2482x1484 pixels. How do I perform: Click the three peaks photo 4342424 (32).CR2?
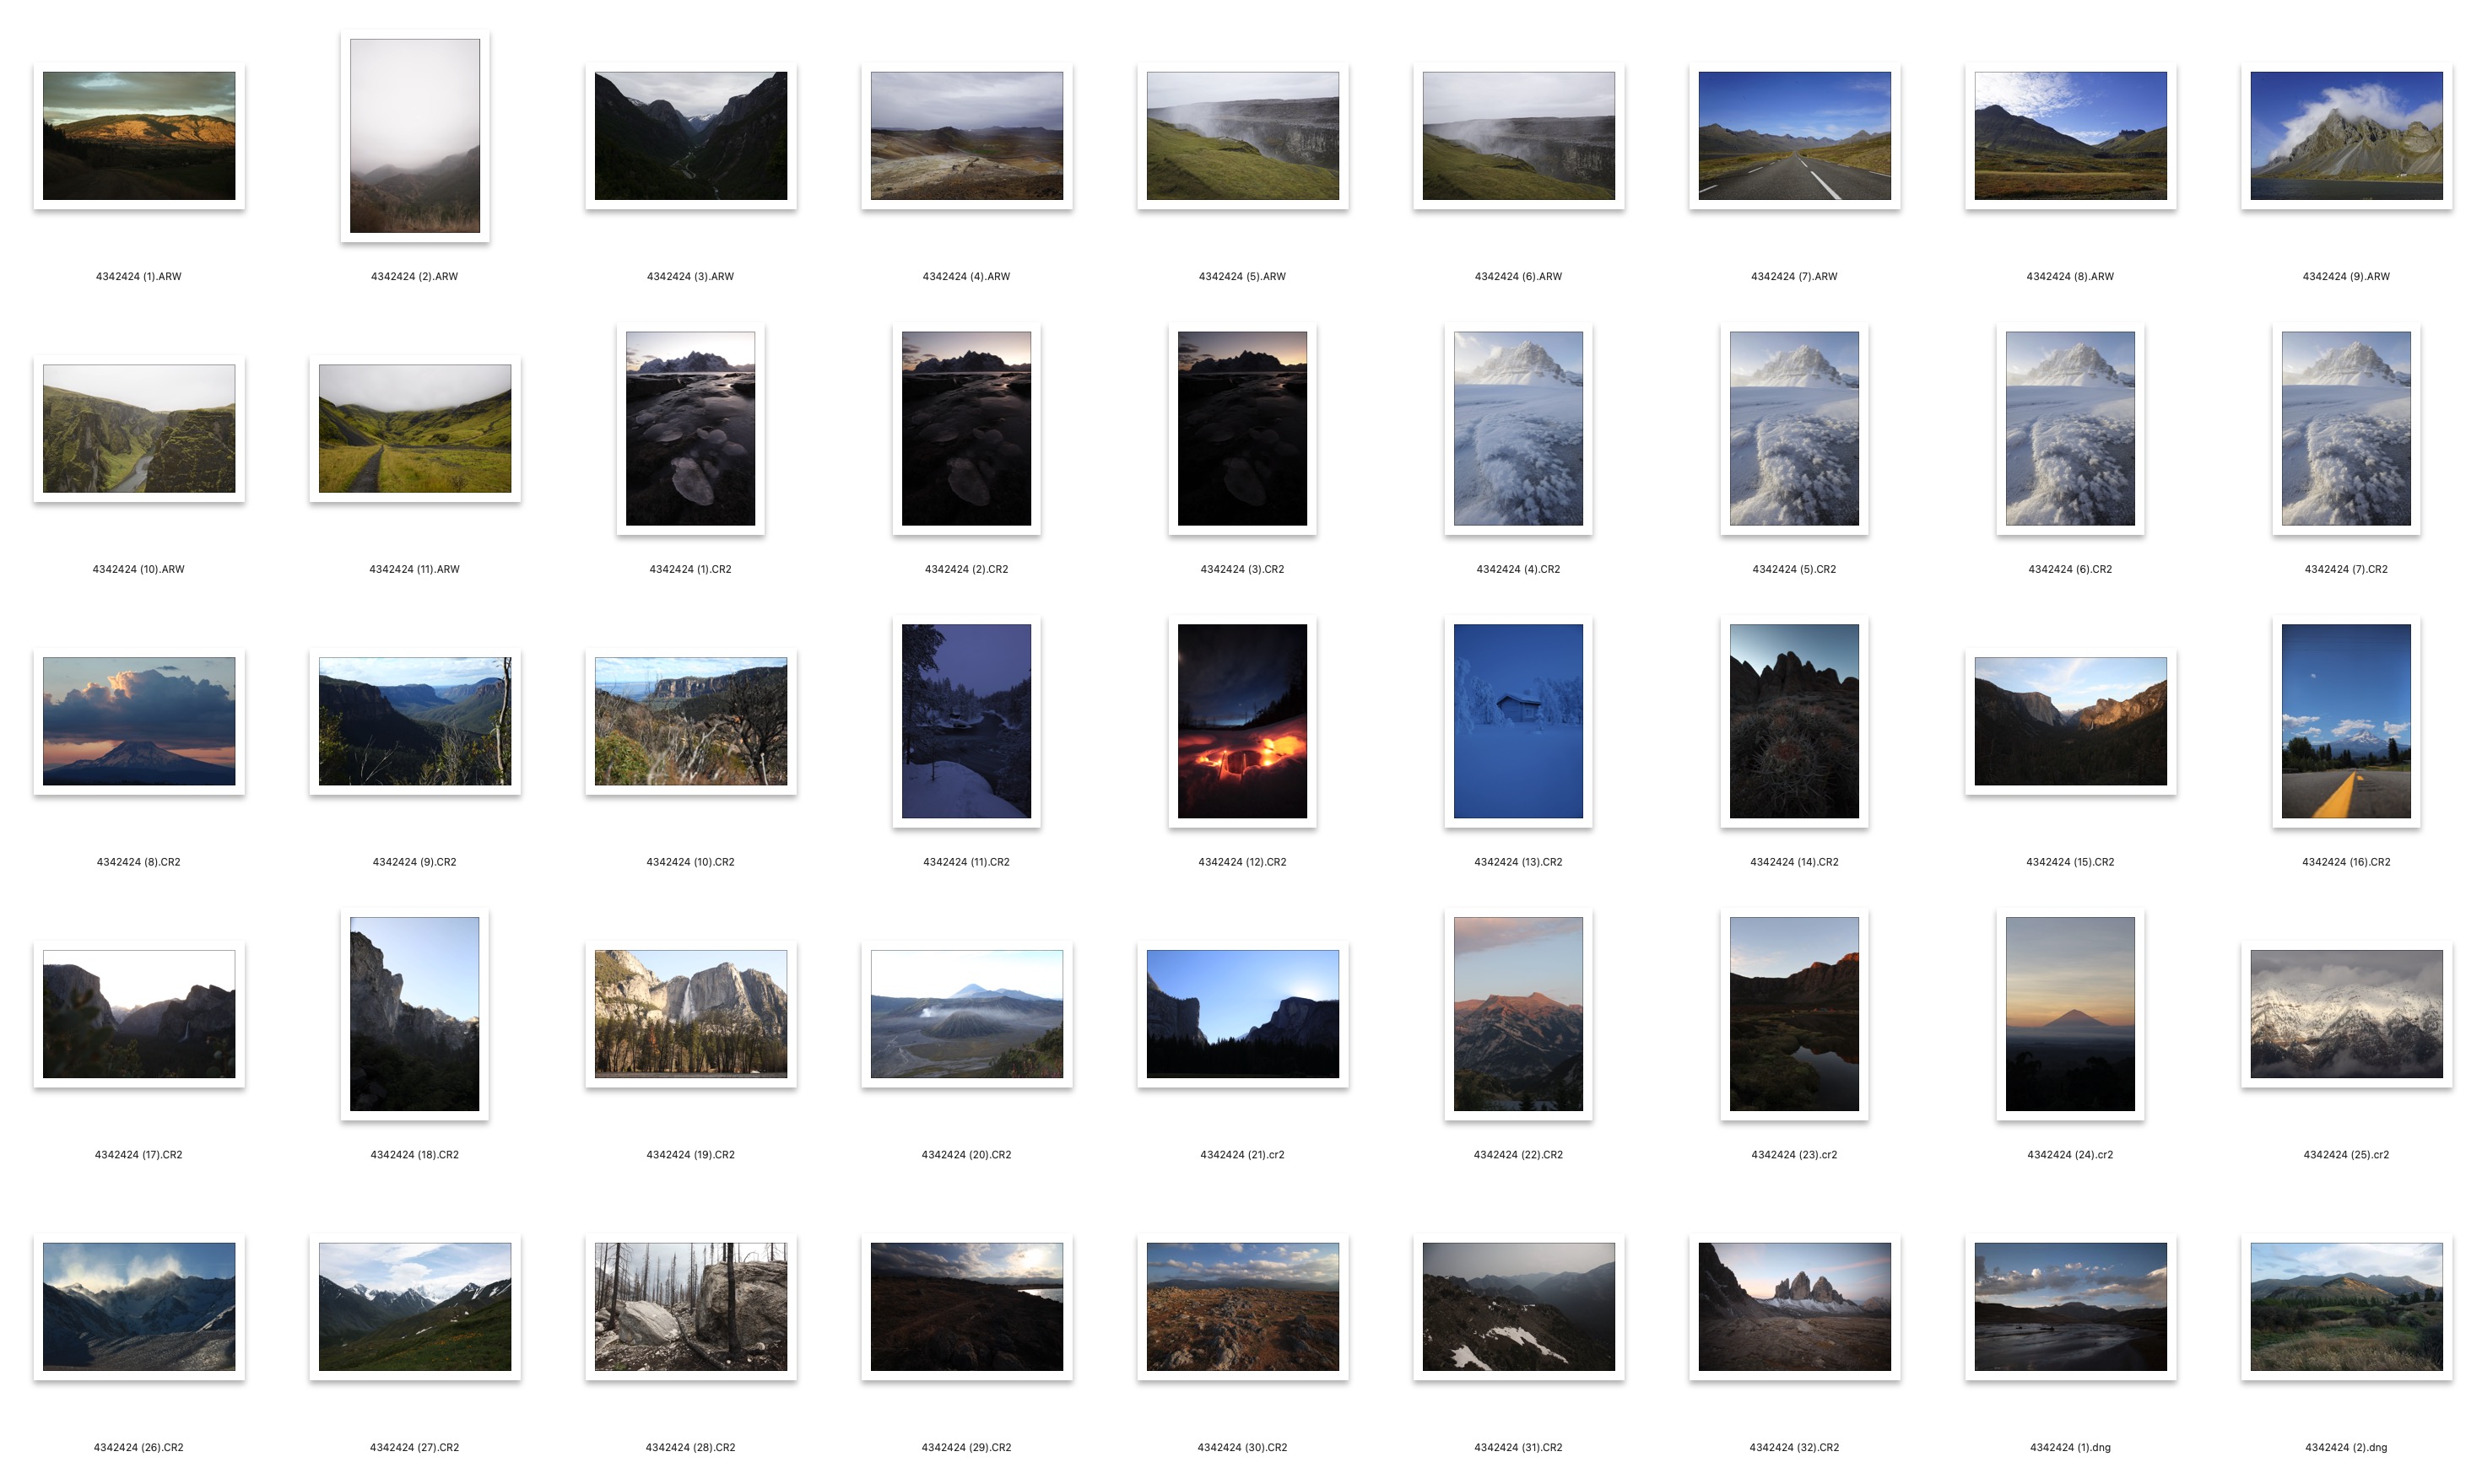point(1794,1306)
